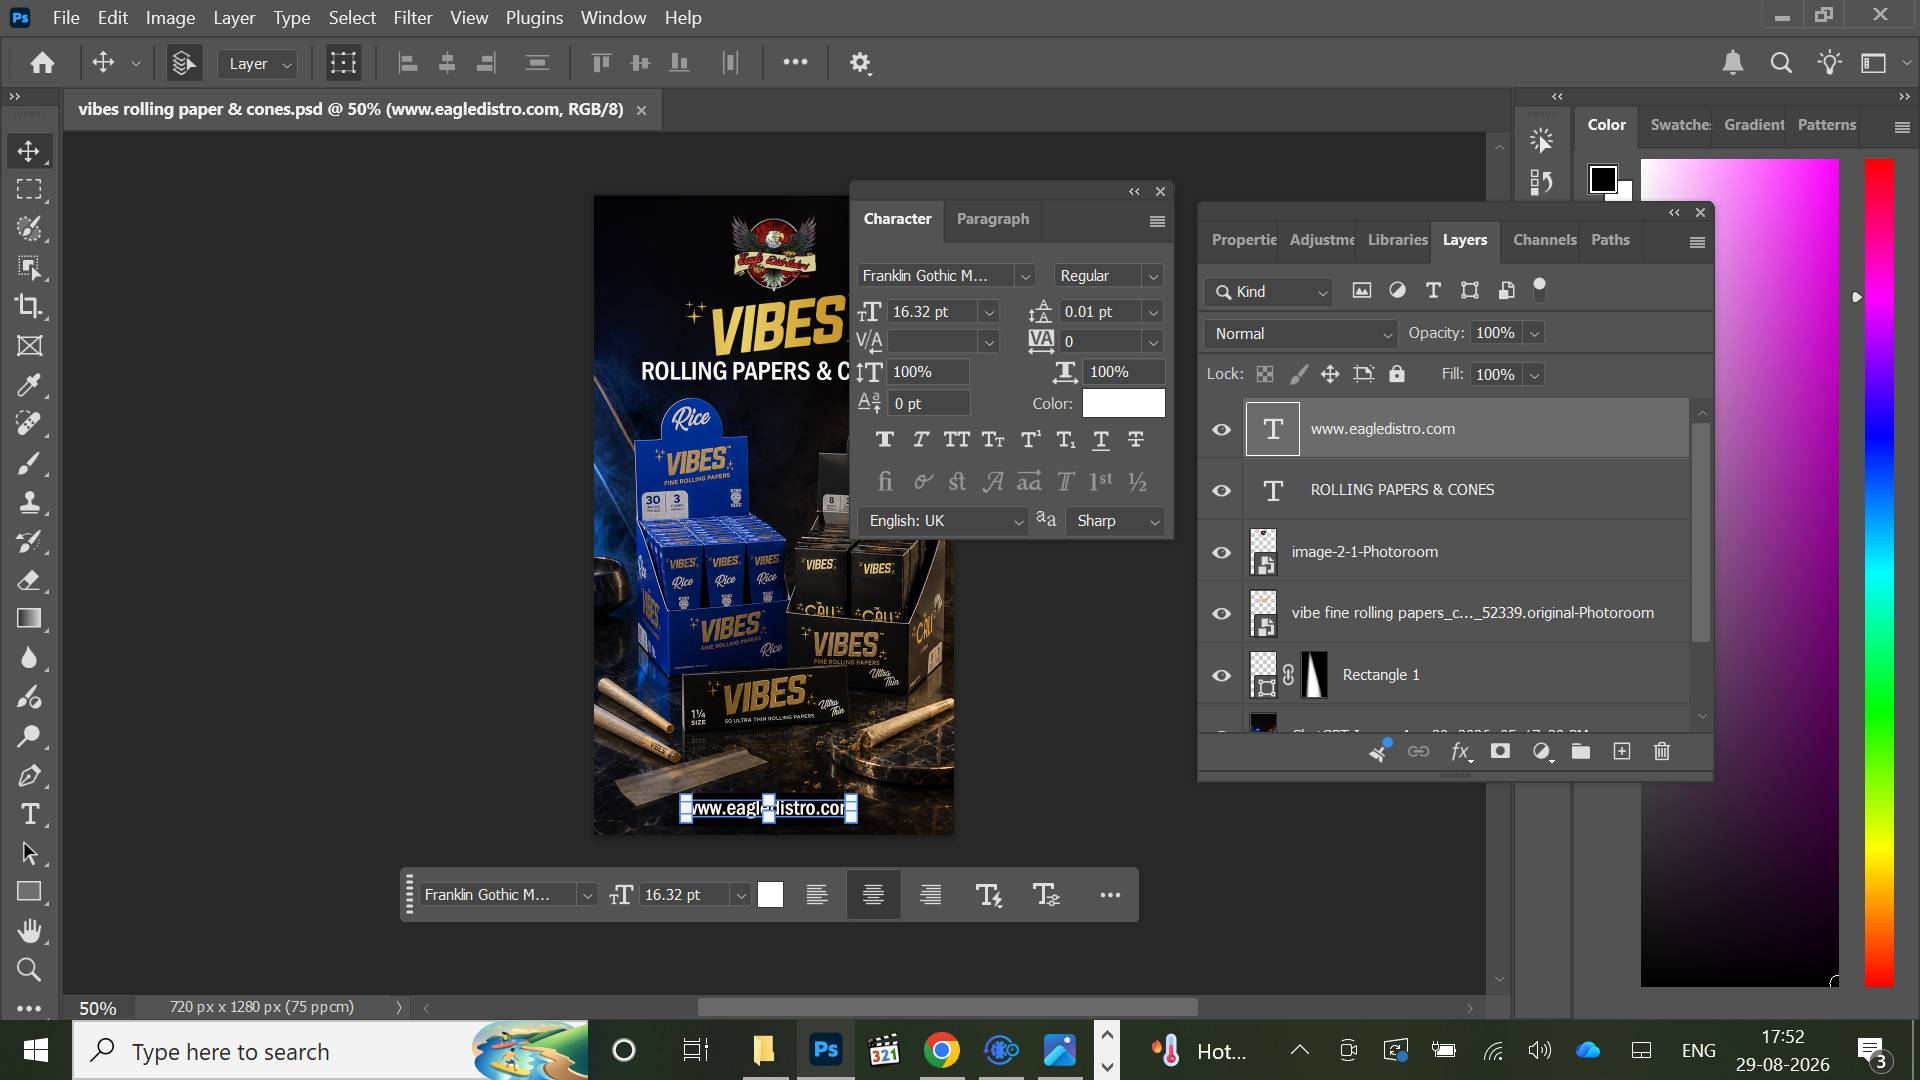Screen dimensions: 1920x1080
Task: Select the Pen tool
Action: click(x=29, y=775)
